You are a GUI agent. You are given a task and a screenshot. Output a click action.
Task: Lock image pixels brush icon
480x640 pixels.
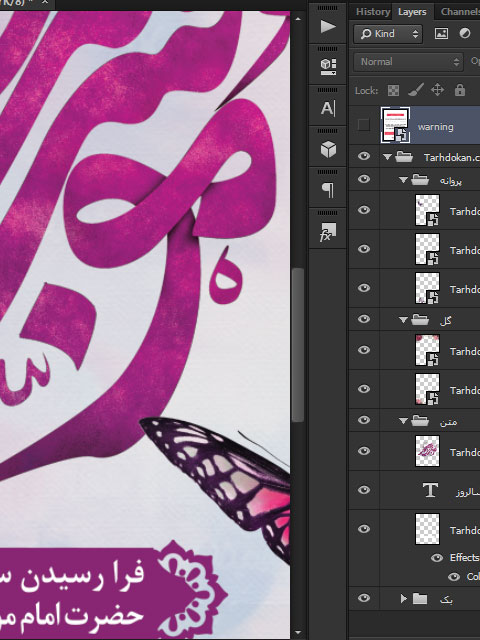(416, 90)
